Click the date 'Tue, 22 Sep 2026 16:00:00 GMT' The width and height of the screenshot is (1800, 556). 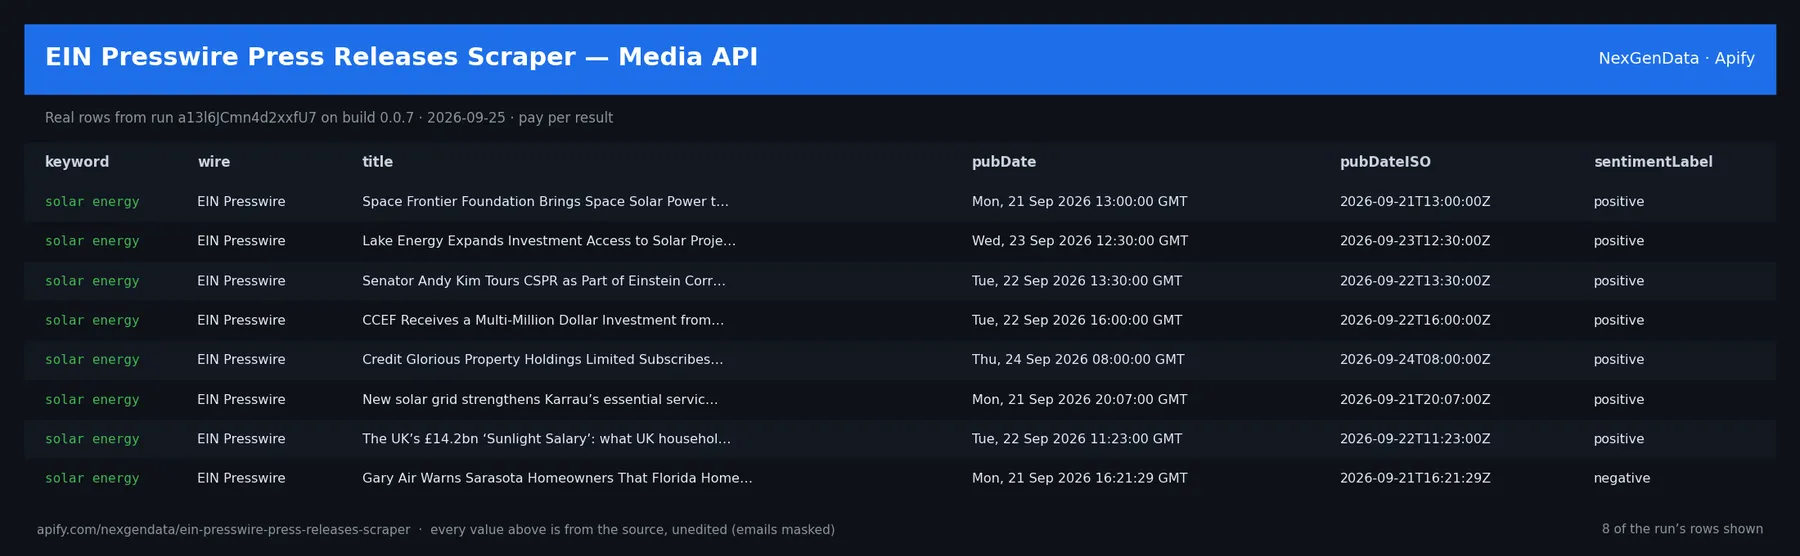pos(1076,320)
